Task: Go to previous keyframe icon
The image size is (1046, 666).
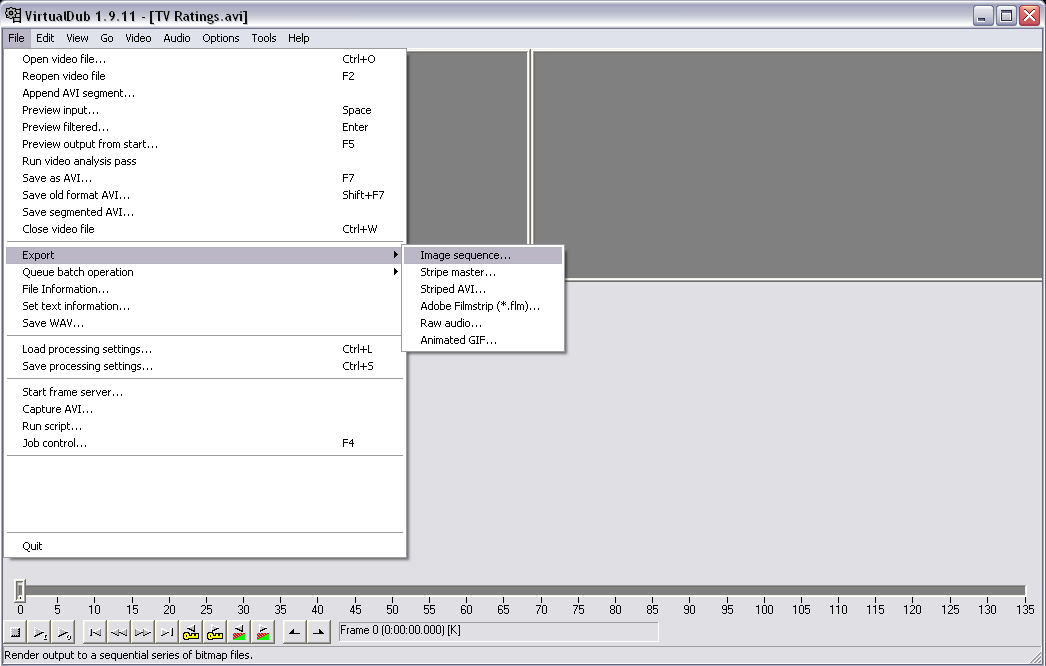Action: (x=191, y=632)
